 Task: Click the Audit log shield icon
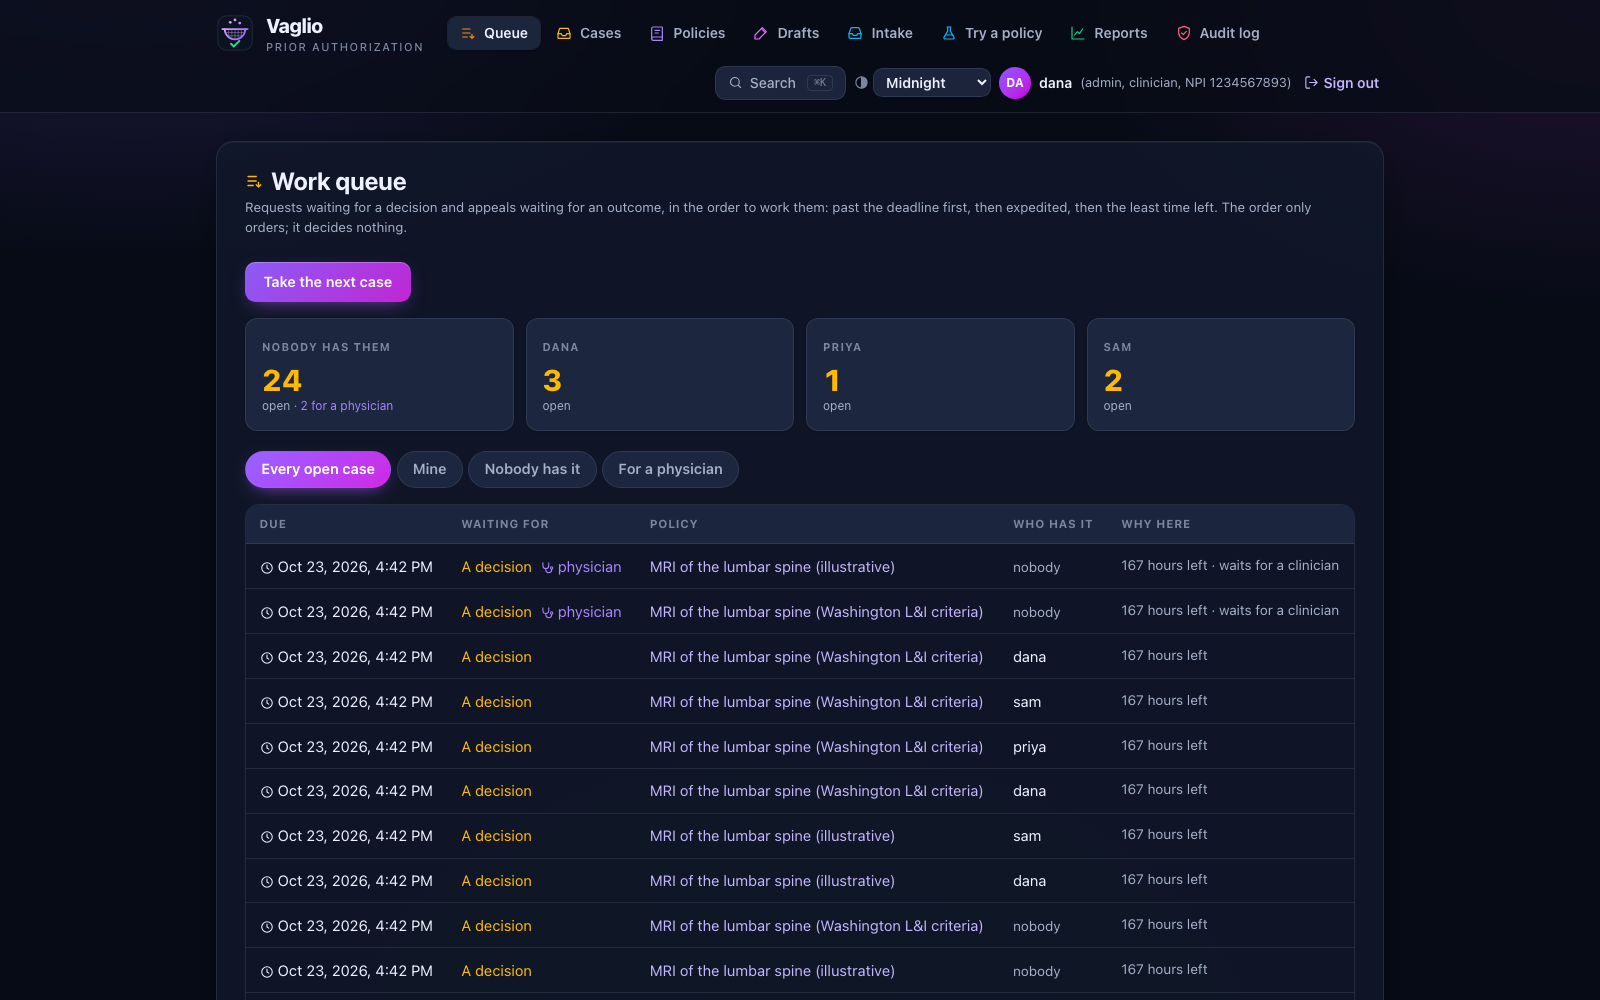(x=1184, y=33)
